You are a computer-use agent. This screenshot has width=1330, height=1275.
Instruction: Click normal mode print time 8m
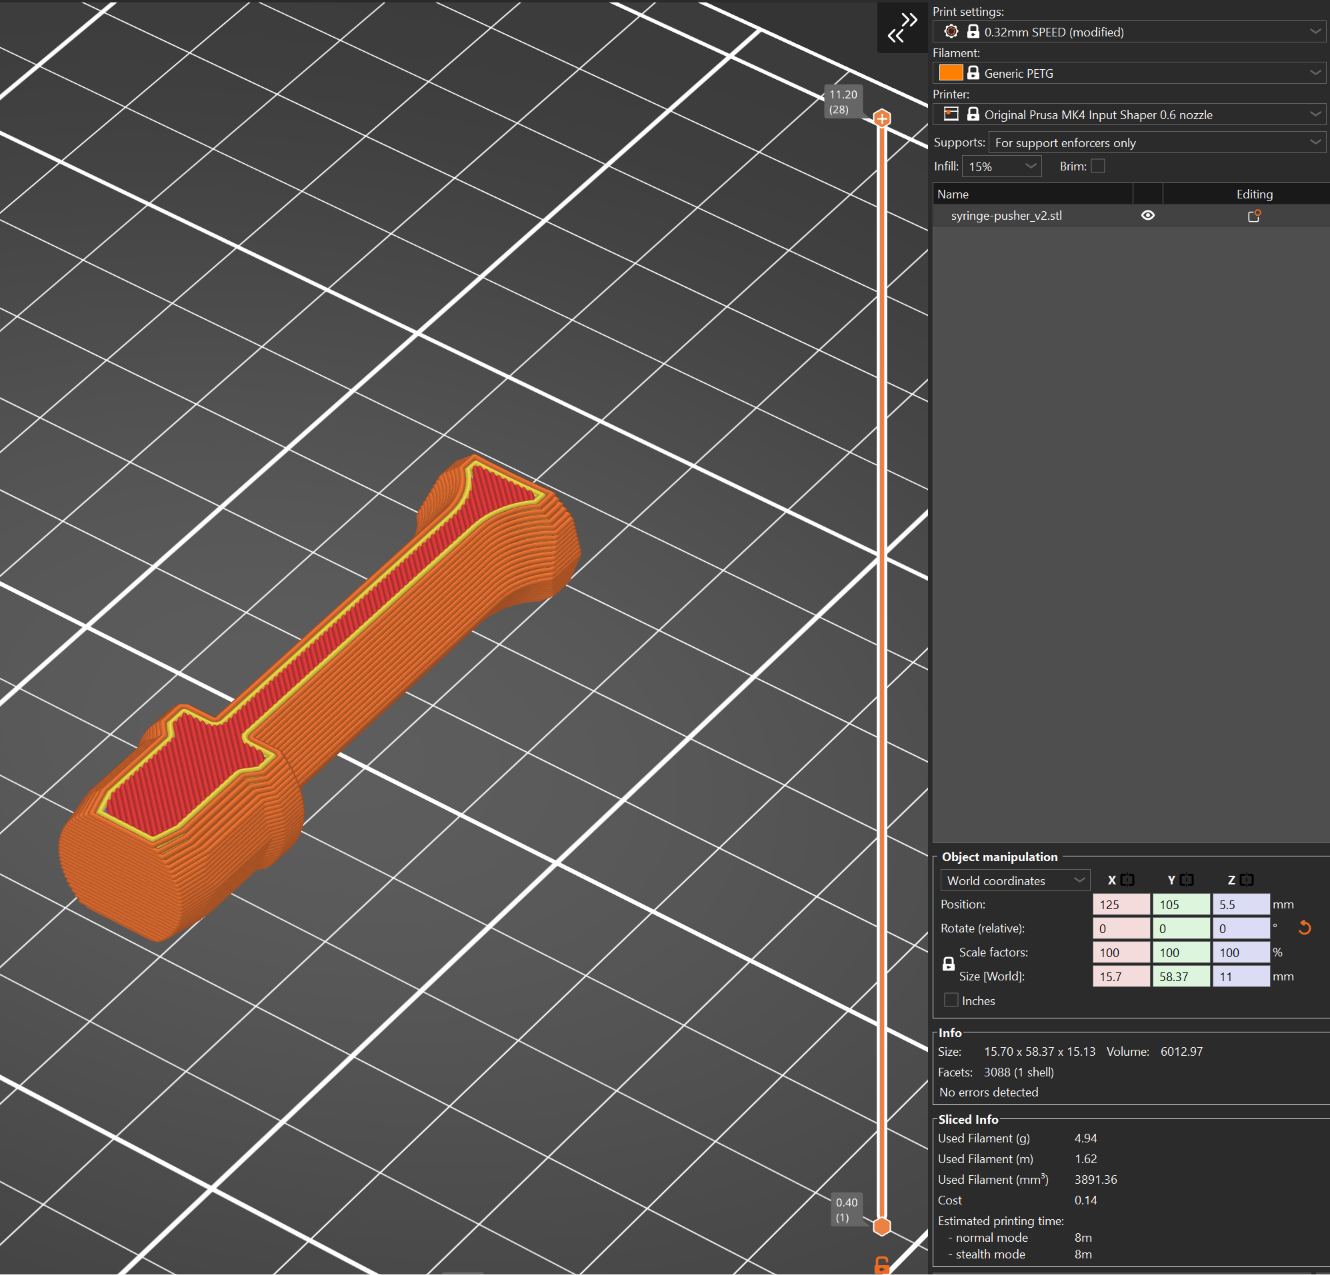click(1083, 1238)
